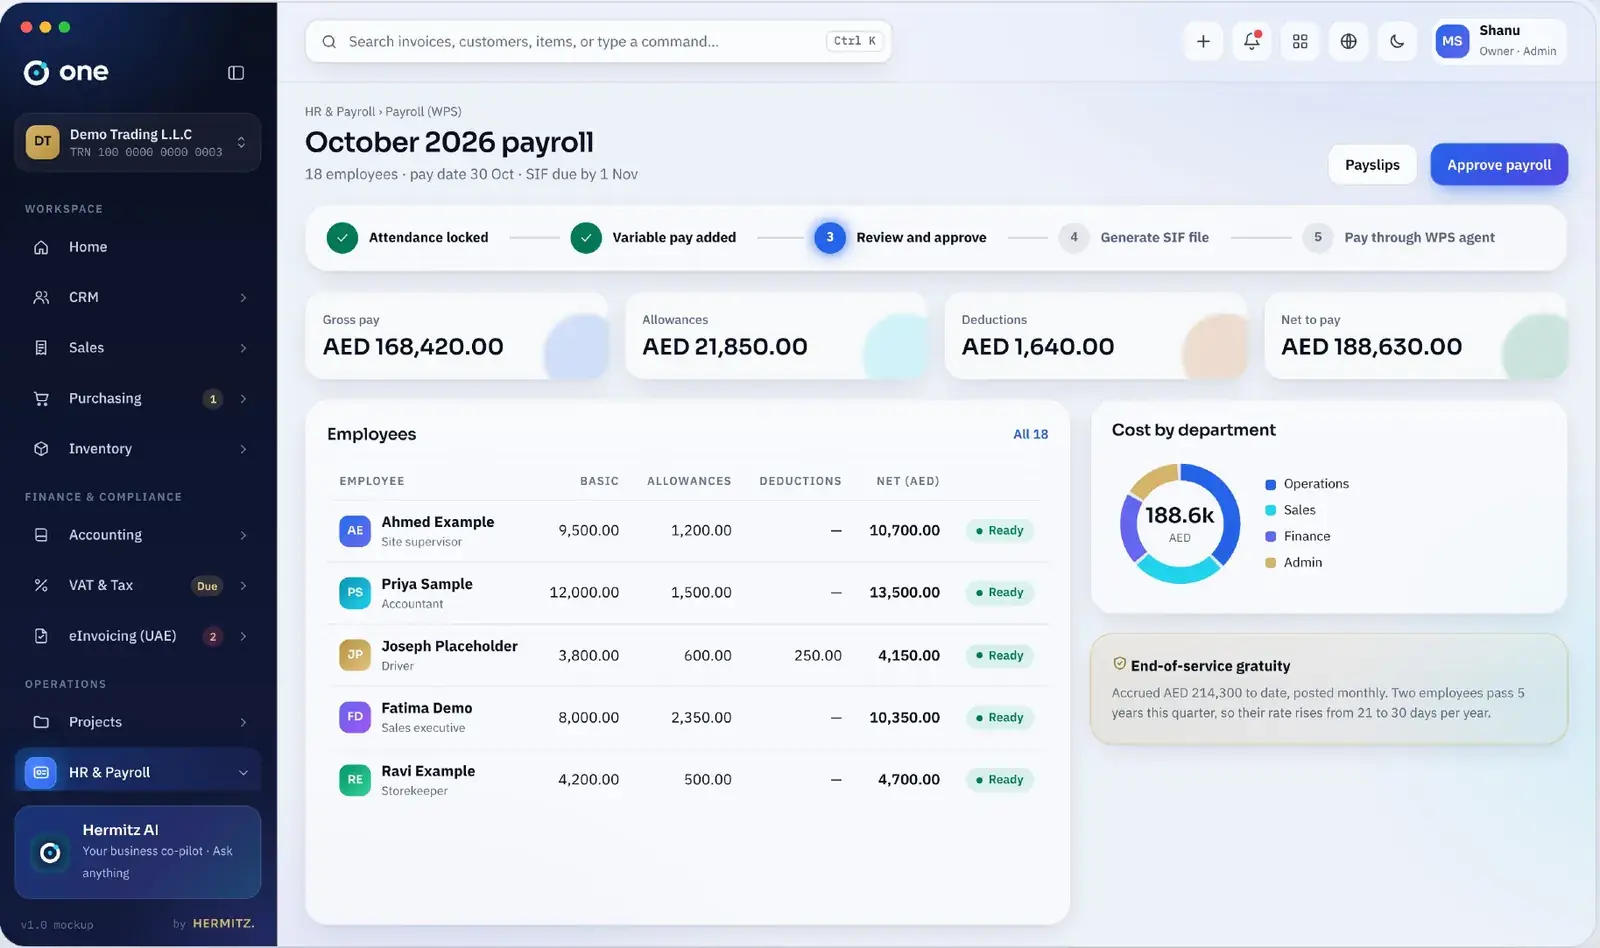Click the eInvoicing document icon

point(41,636)
